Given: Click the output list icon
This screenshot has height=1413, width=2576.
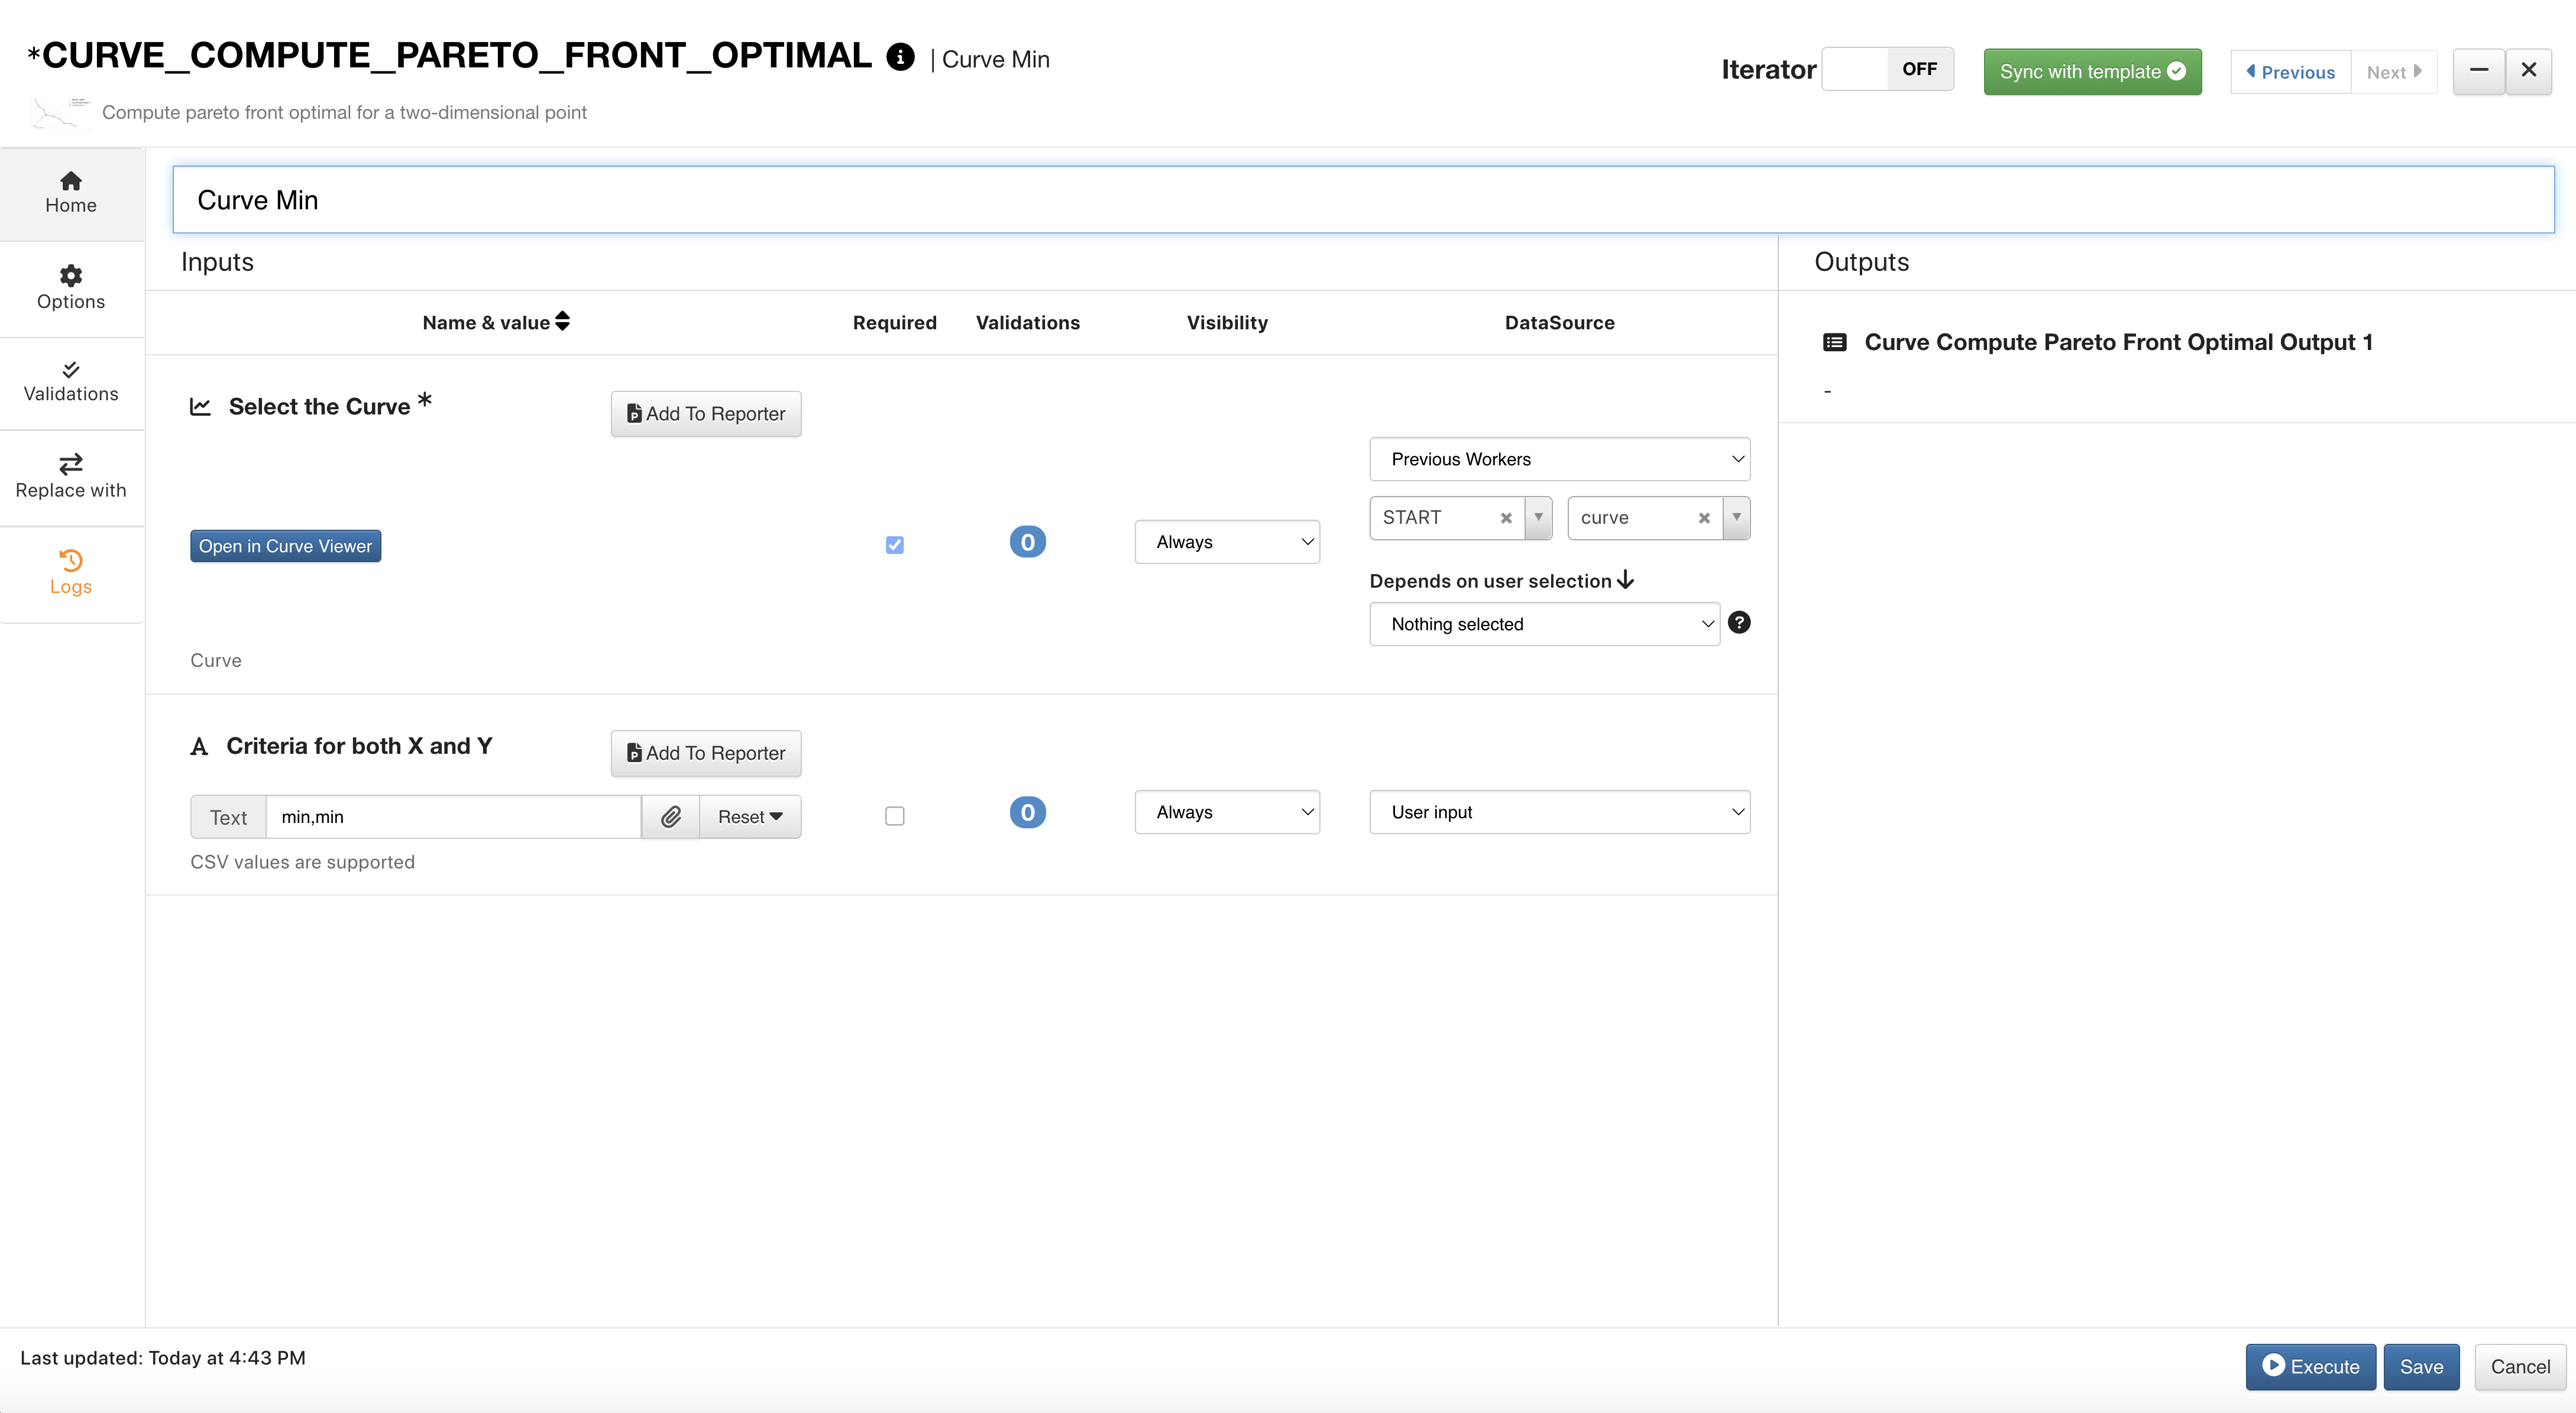Looking at the screenshot, I should pyautogui.click(x=1835, y=342).
